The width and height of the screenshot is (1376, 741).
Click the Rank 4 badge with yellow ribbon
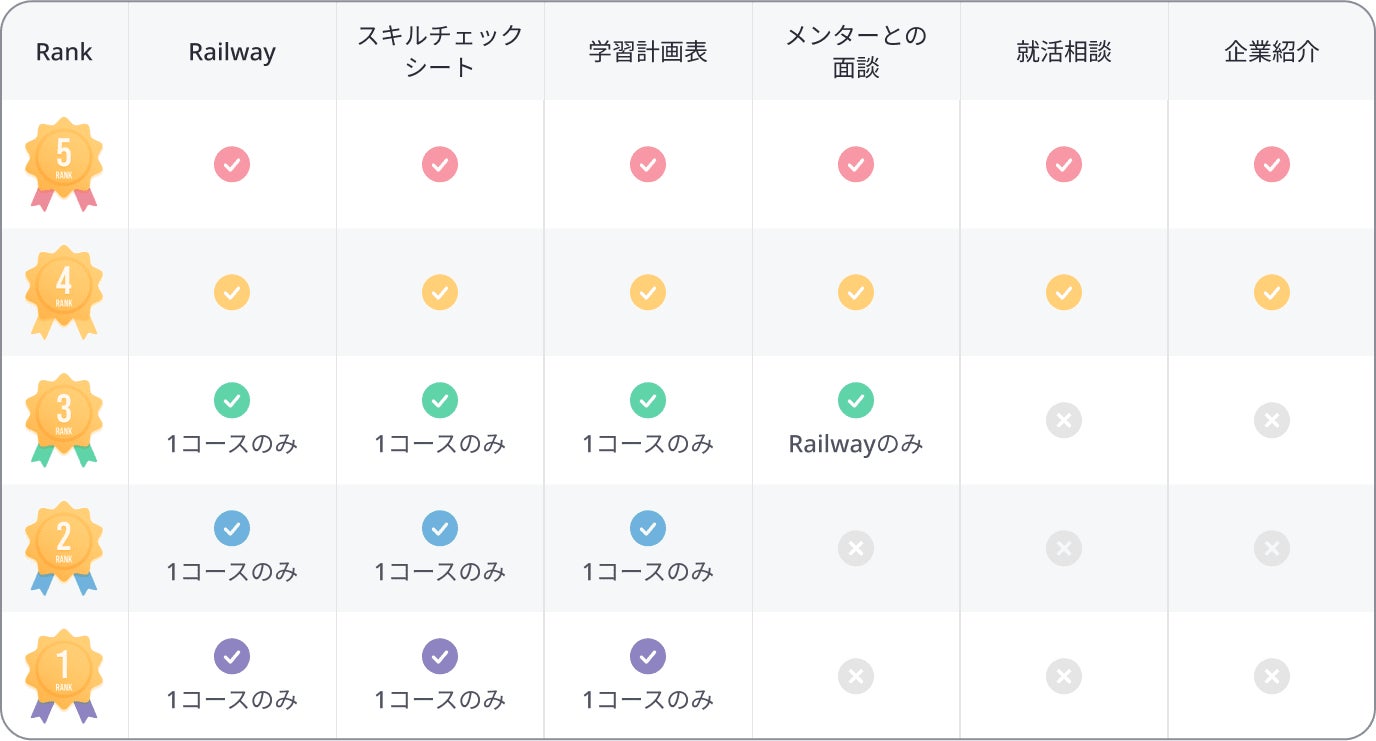click(x=64, y=292)
